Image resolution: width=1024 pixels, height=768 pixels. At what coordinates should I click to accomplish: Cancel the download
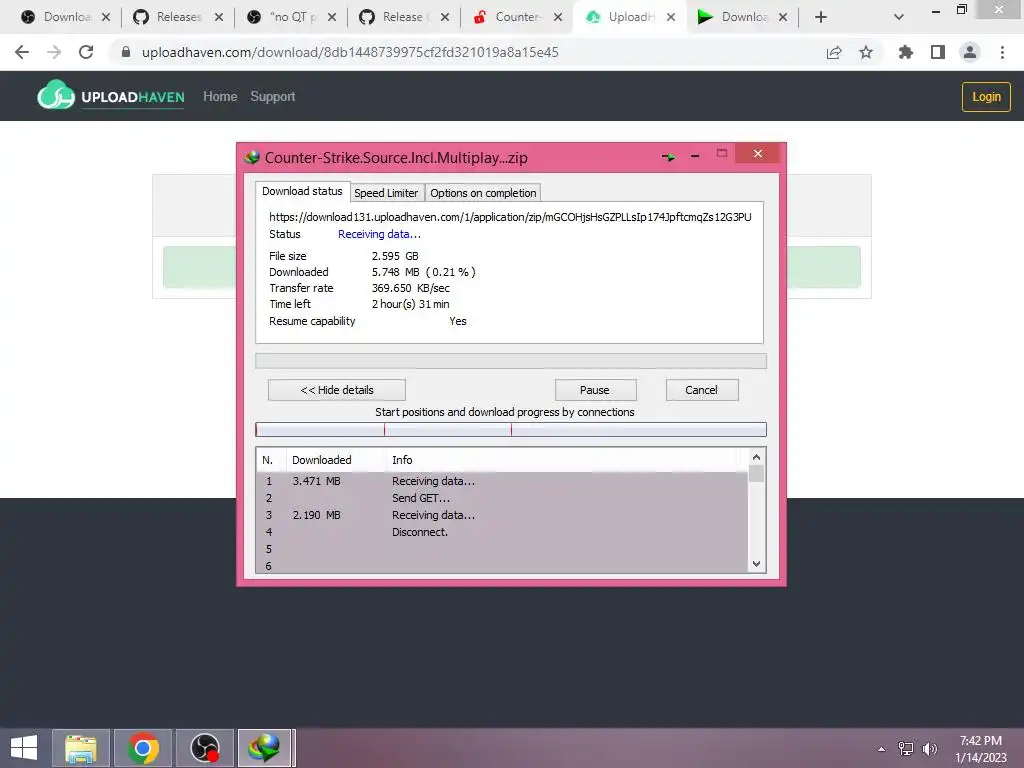(702, 390)
